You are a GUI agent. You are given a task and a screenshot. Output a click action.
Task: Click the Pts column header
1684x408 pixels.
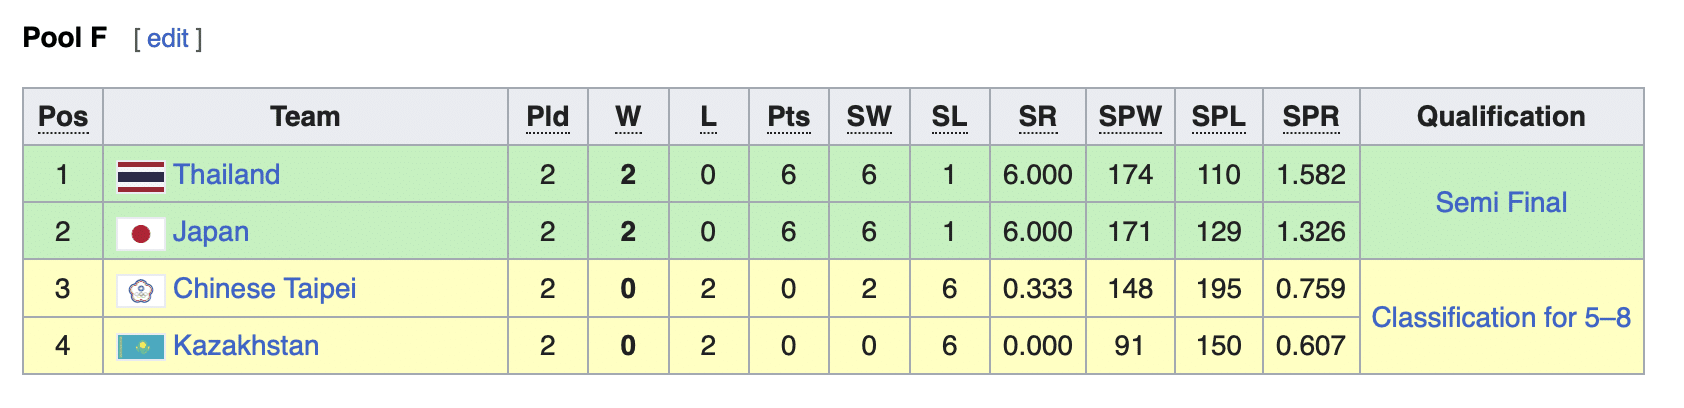pos(788,117)
